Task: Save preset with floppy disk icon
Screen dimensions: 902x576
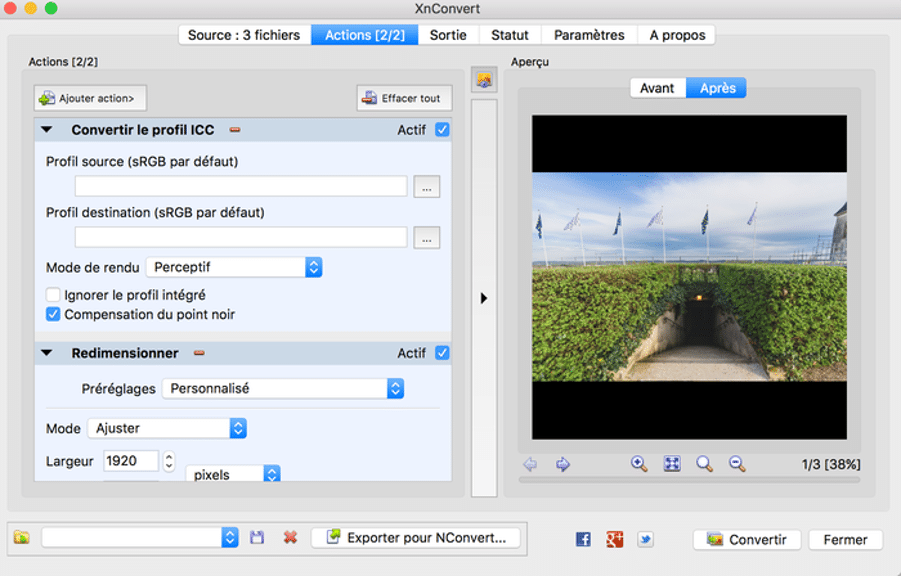Action: [x=257, y=538]
